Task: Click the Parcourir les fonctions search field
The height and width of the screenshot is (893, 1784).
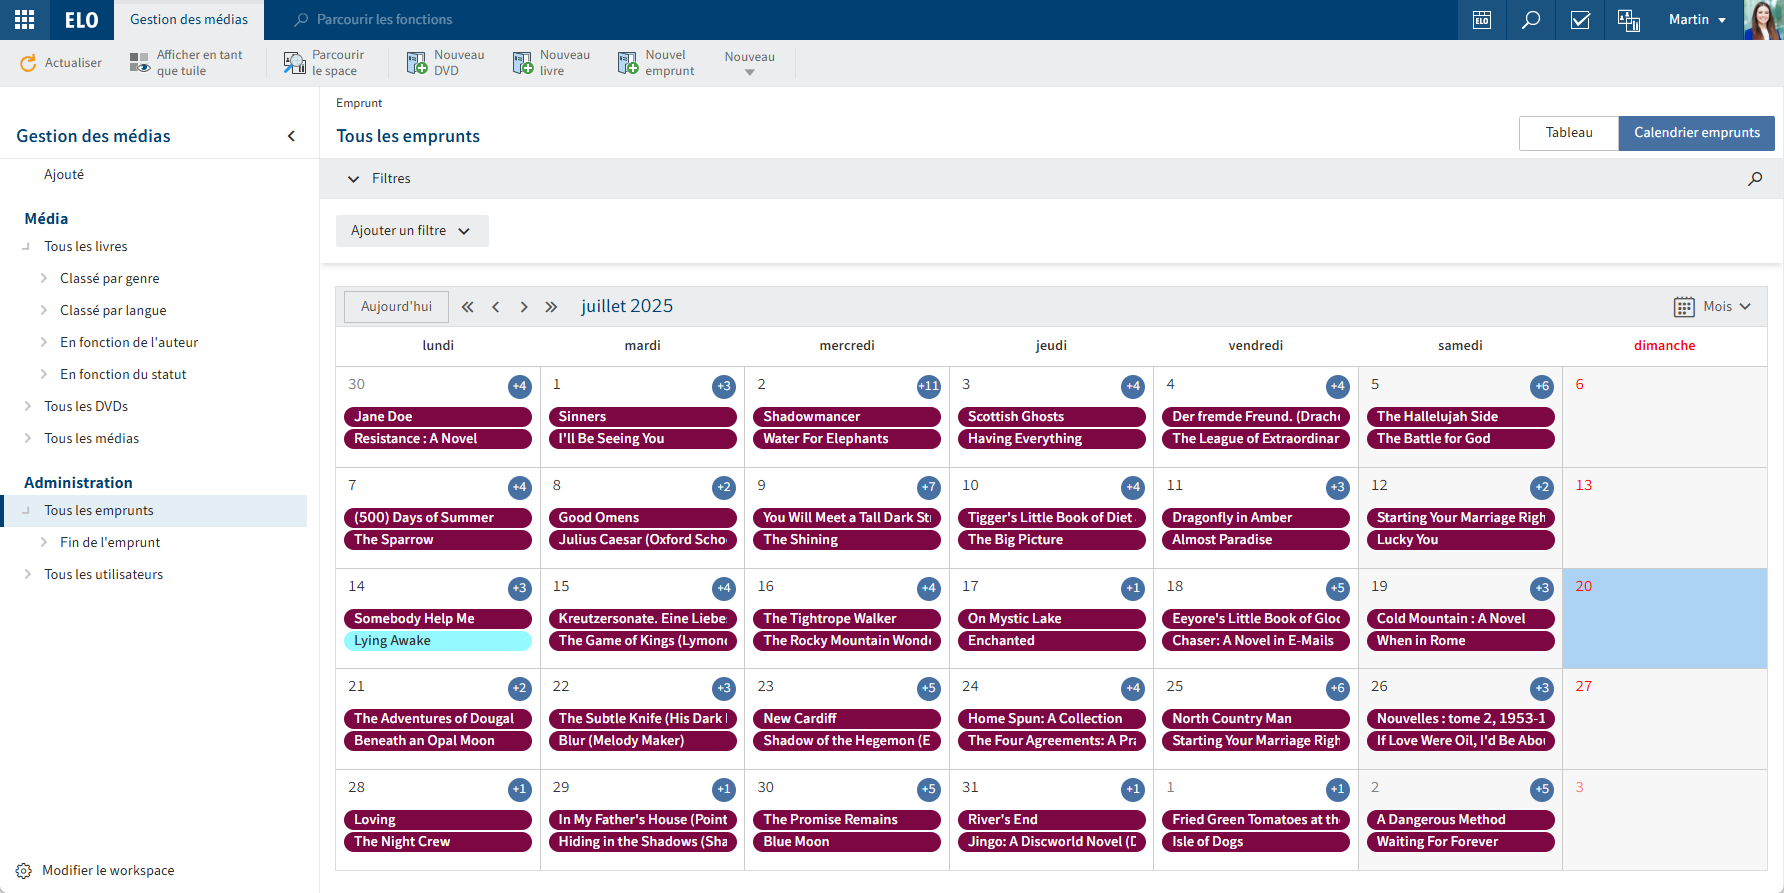Action: pos(384,20)
